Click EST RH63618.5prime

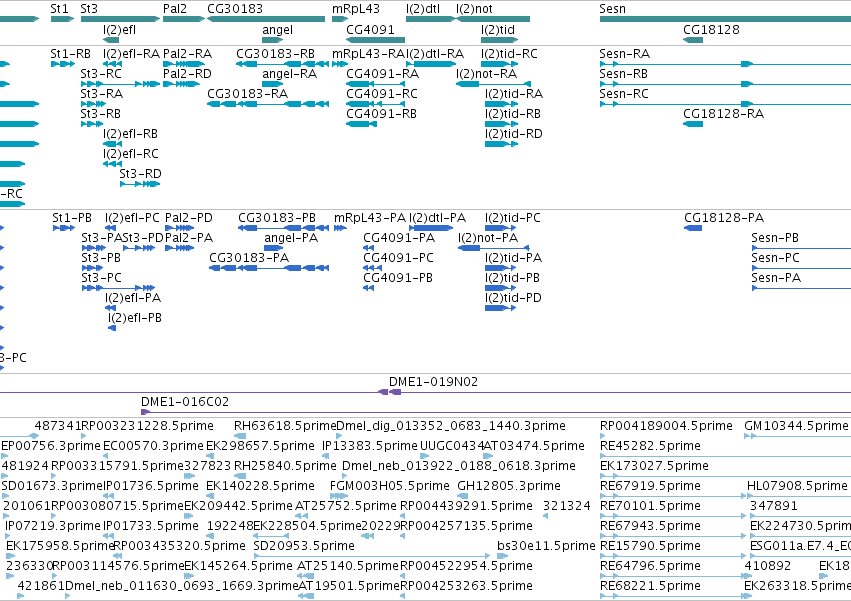click(x=285, y=426)
